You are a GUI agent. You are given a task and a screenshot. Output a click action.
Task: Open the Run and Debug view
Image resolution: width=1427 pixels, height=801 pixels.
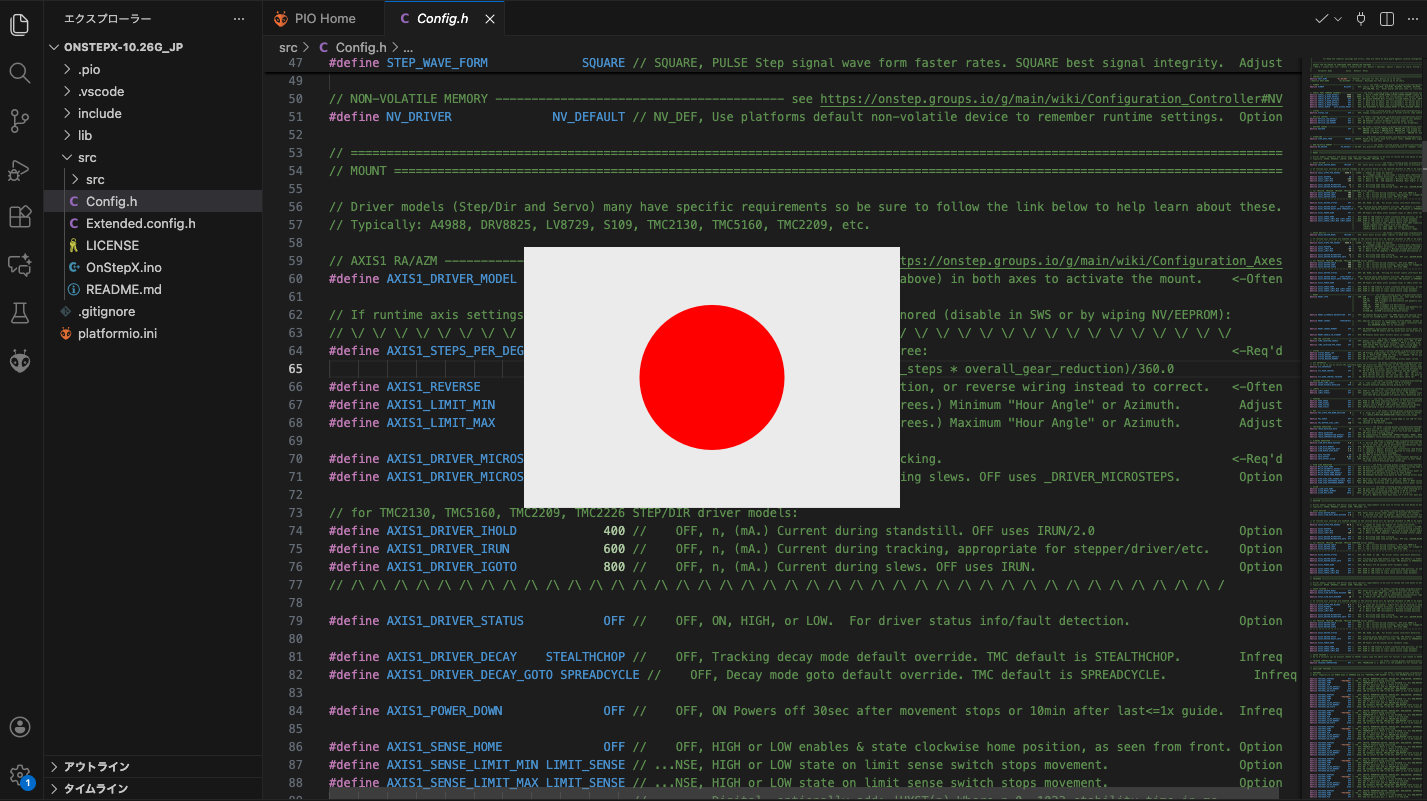click(20, 170)
